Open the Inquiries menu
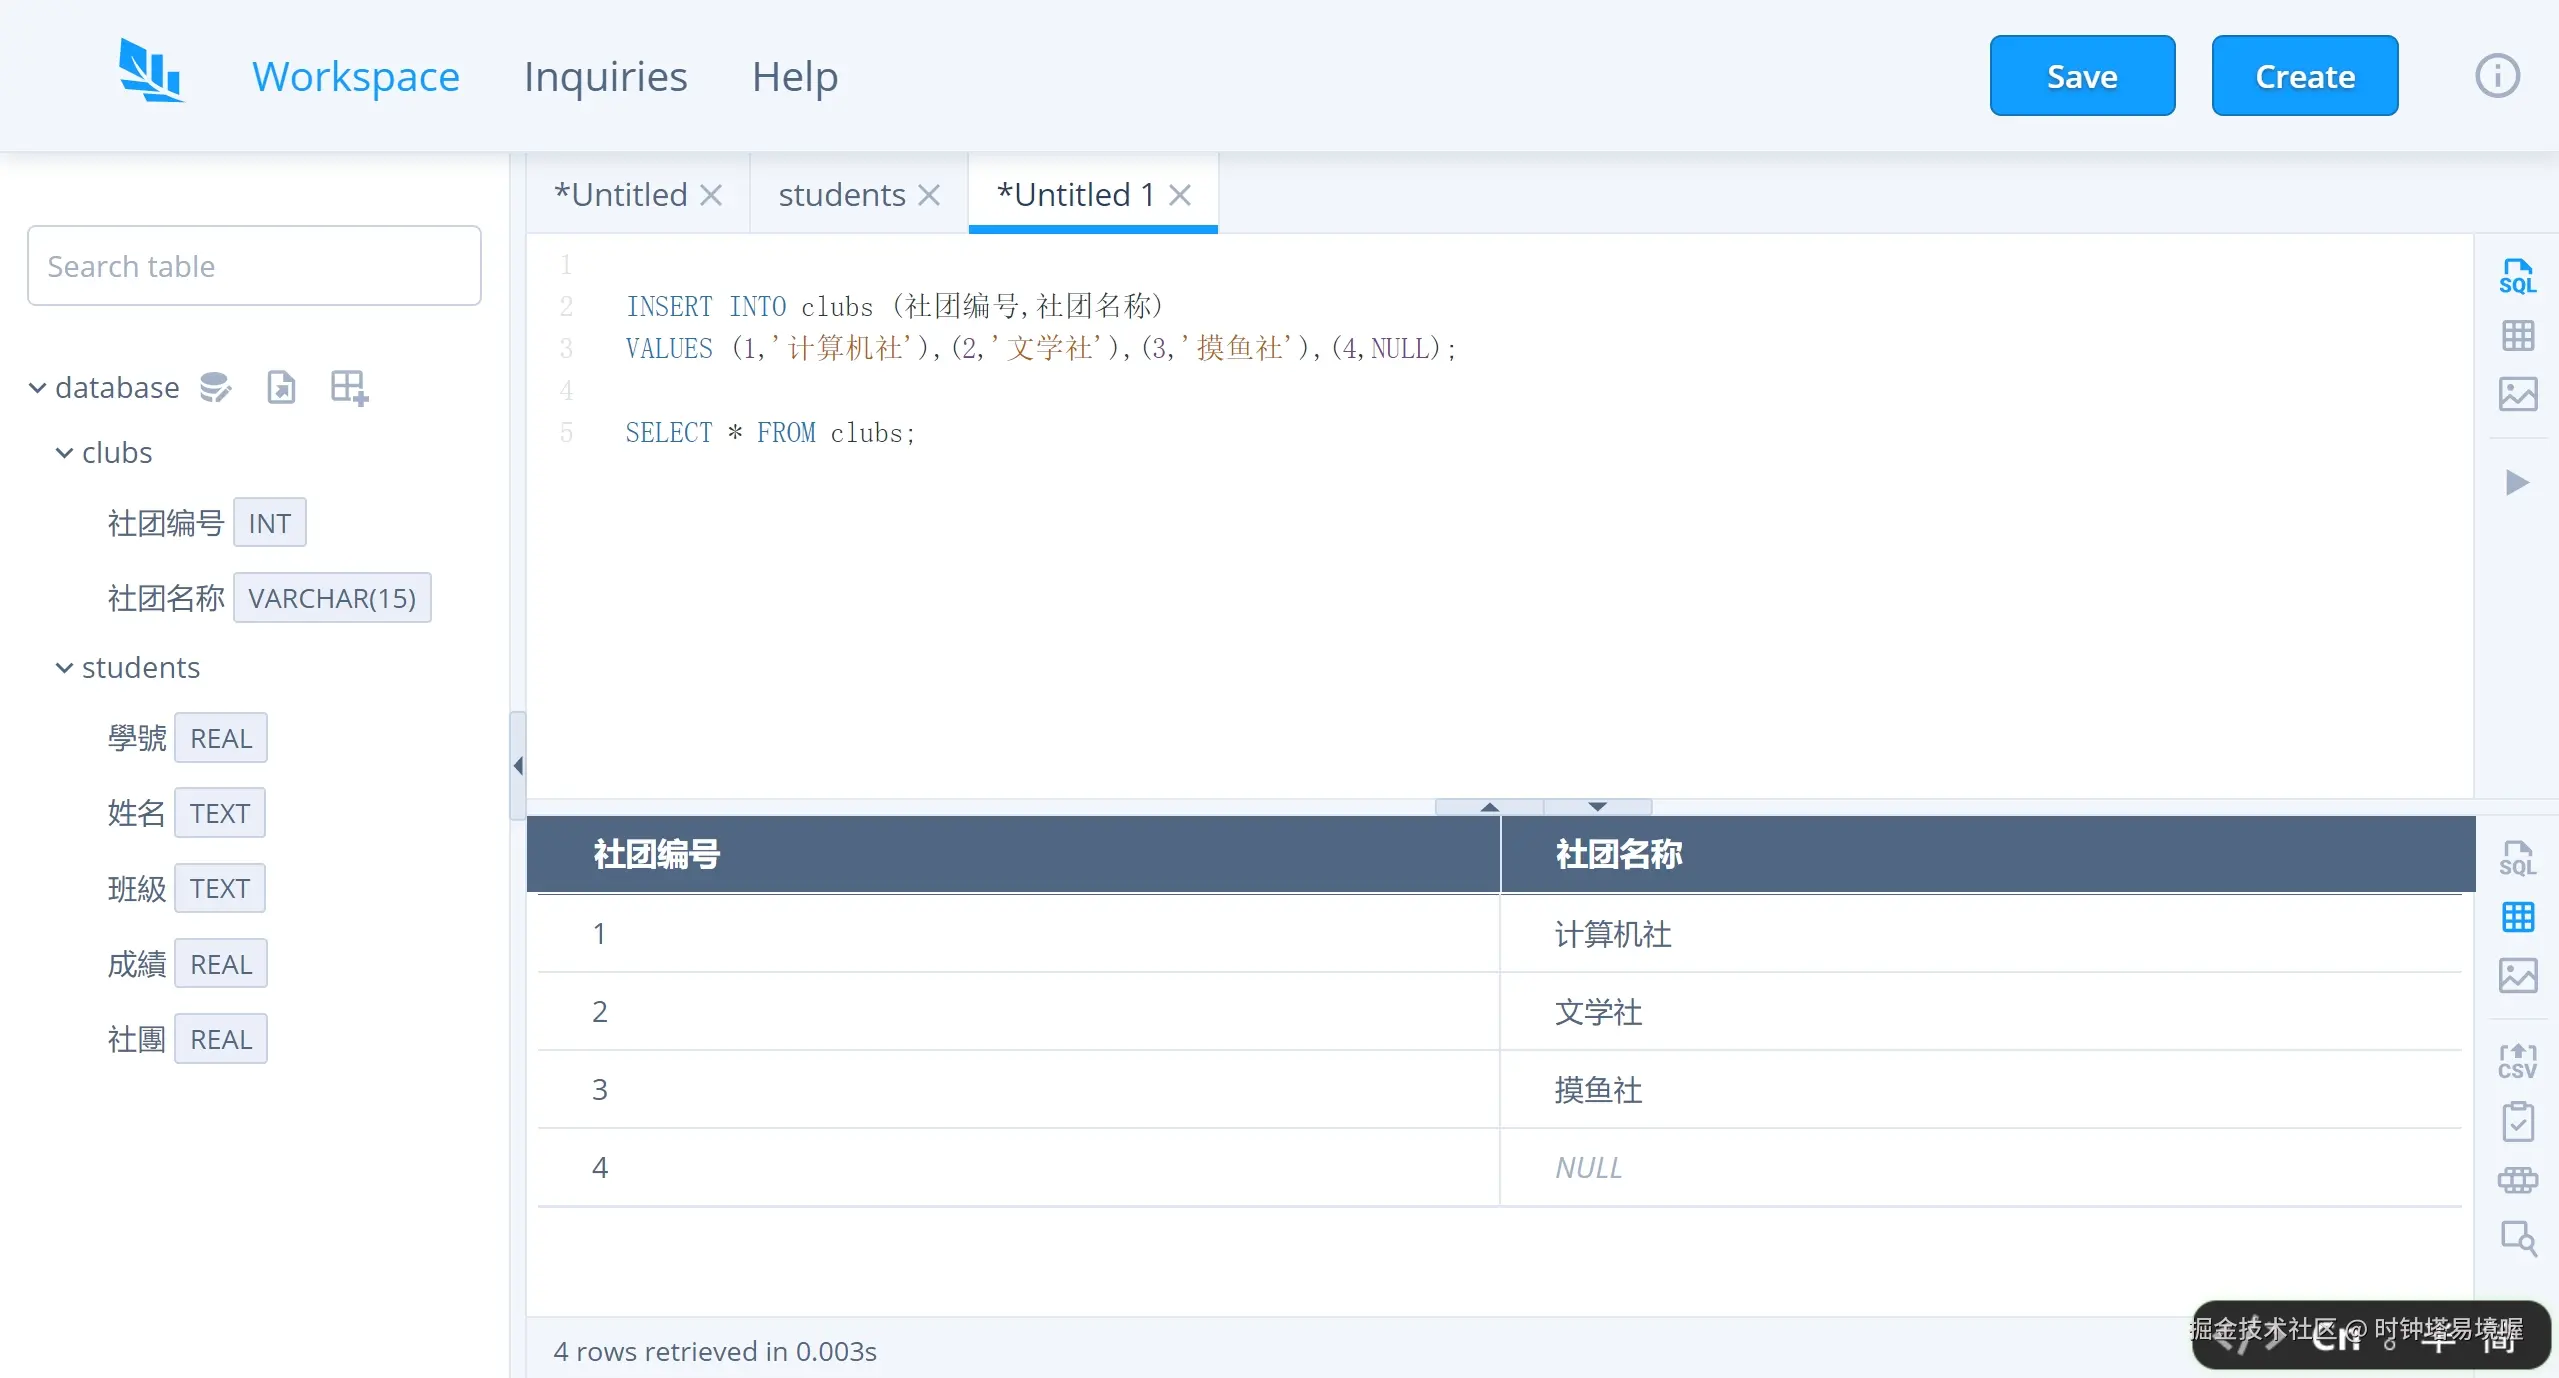The height and width of the screenshot is (1378, 2559). point(605,76)
